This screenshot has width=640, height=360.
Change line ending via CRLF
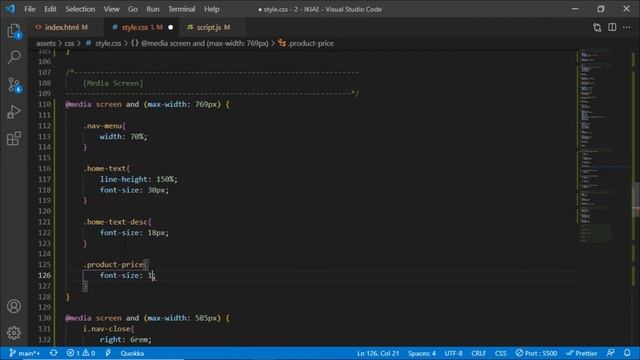point(478,353)
